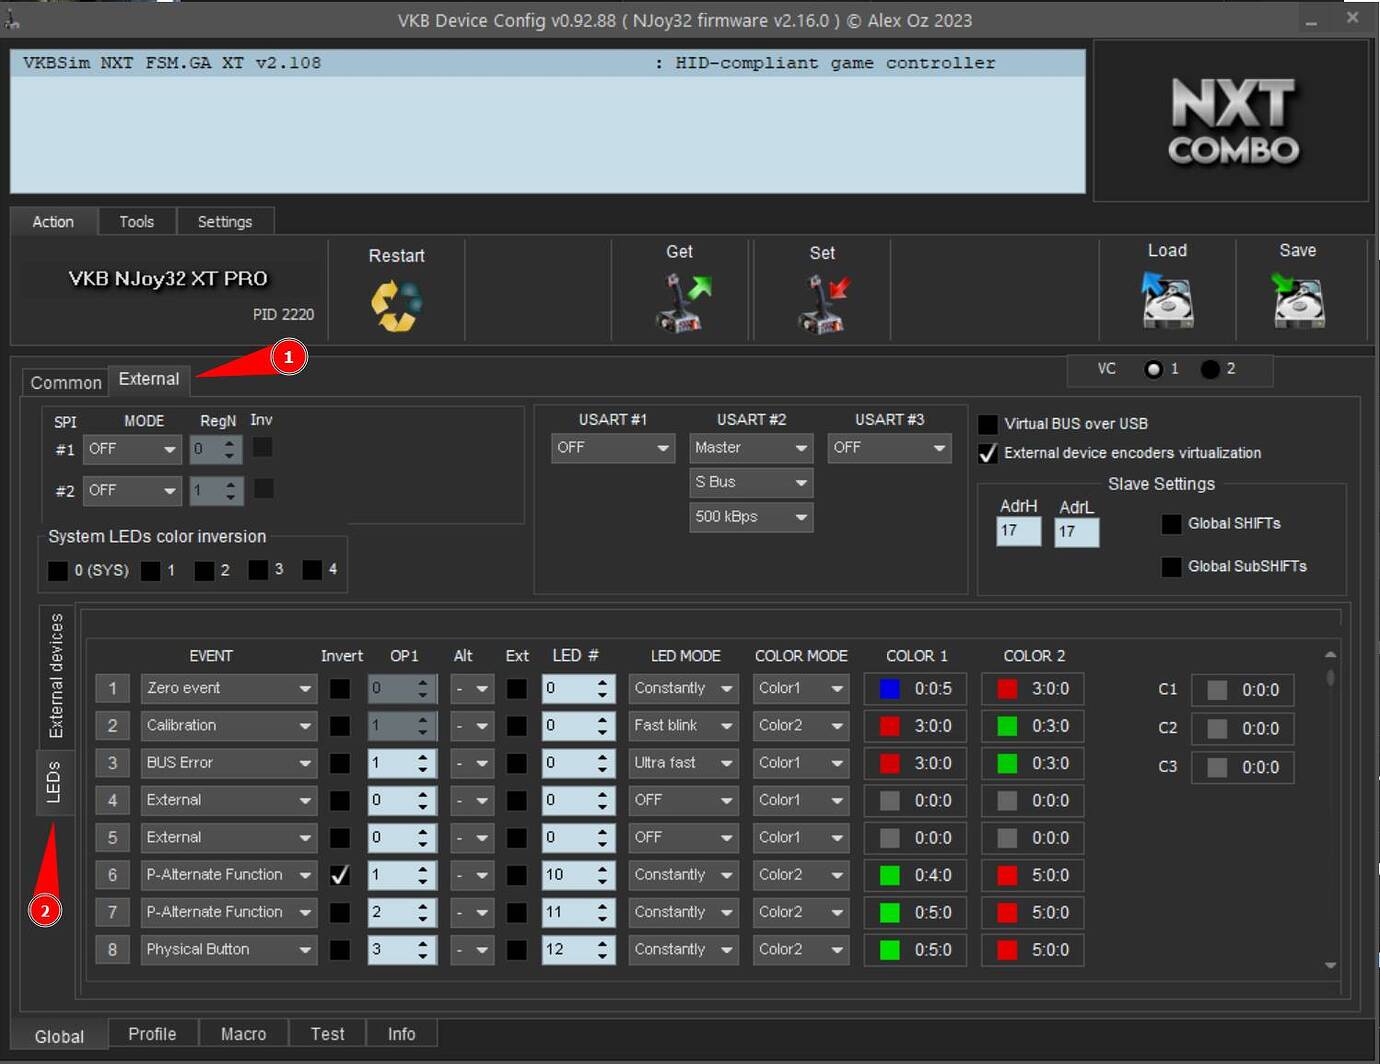Toggle Invert on the P-Alternate Function row 6

340,874
